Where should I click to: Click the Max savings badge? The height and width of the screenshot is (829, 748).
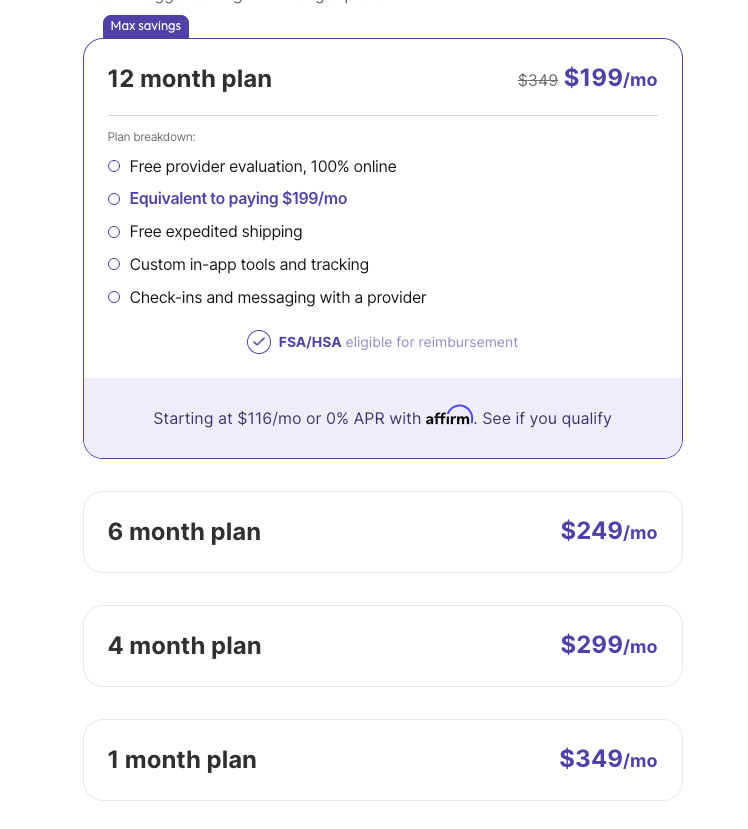[146, 26]
